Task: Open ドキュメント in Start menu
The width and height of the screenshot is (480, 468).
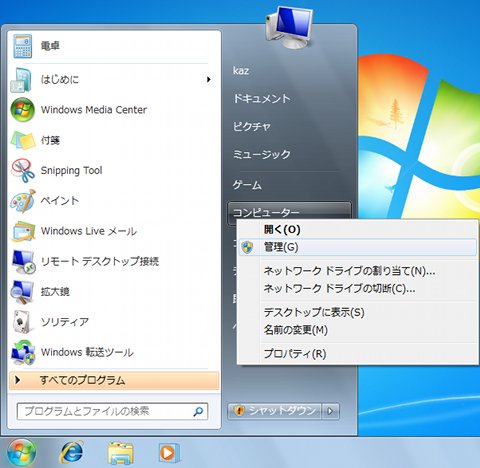Action: tap(262, 98)
